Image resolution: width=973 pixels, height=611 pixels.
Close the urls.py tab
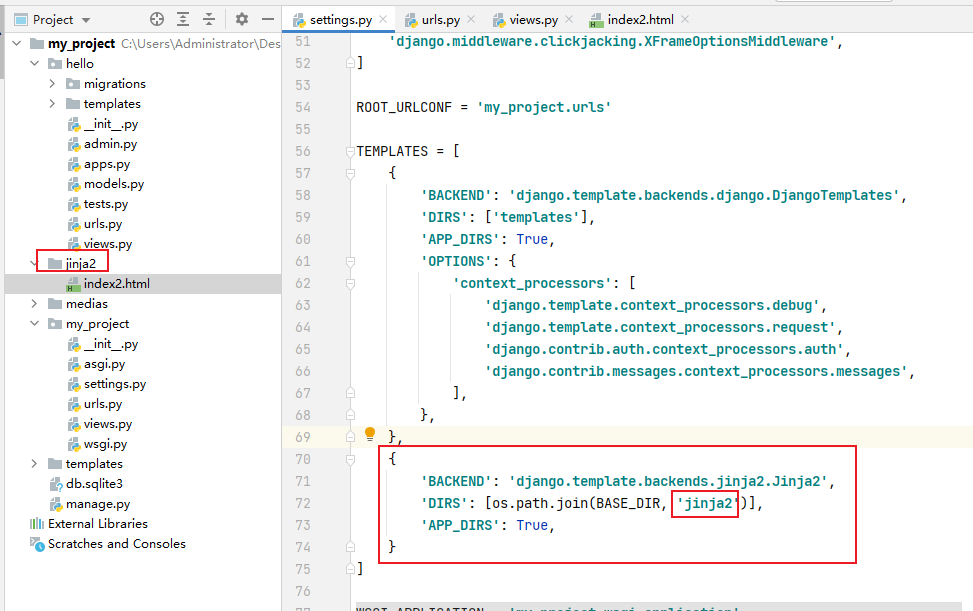click(471, 19)
